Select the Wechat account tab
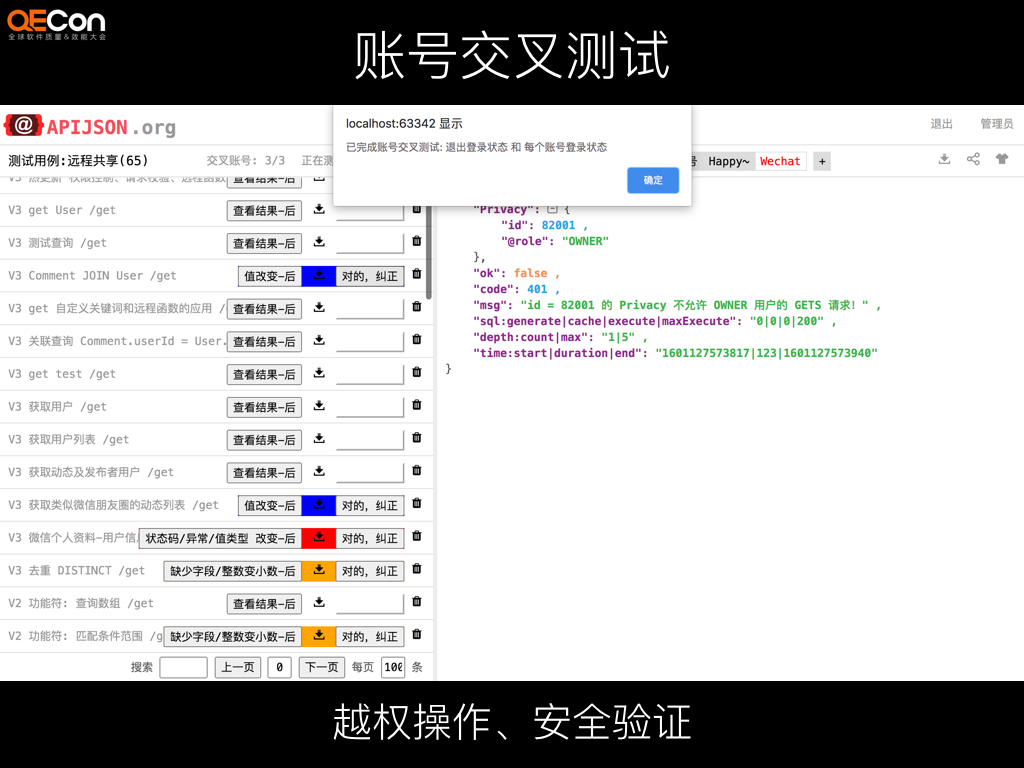This screenshot has height=768, width=1024. pyautogui.click(x=779, y=161)
